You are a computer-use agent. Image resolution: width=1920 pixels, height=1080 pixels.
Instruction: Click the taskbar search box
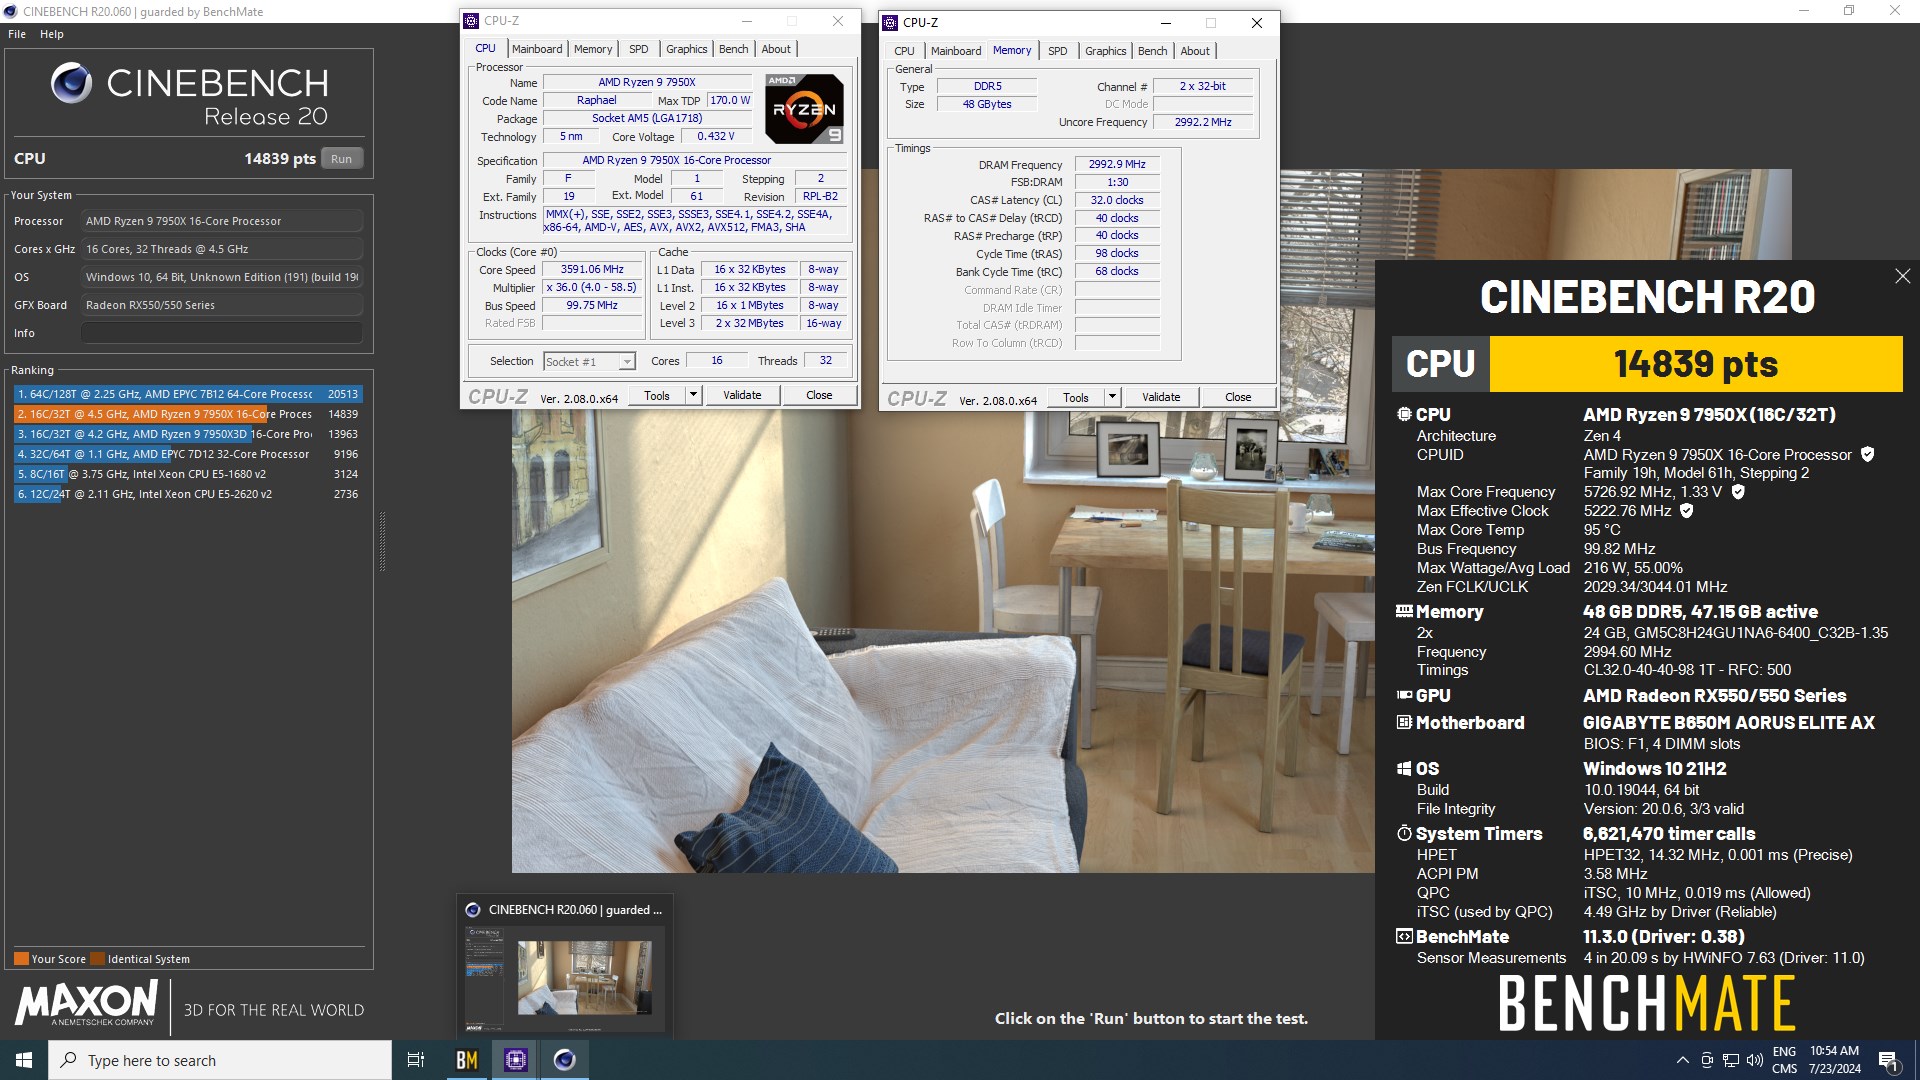tap(220, 1060)
